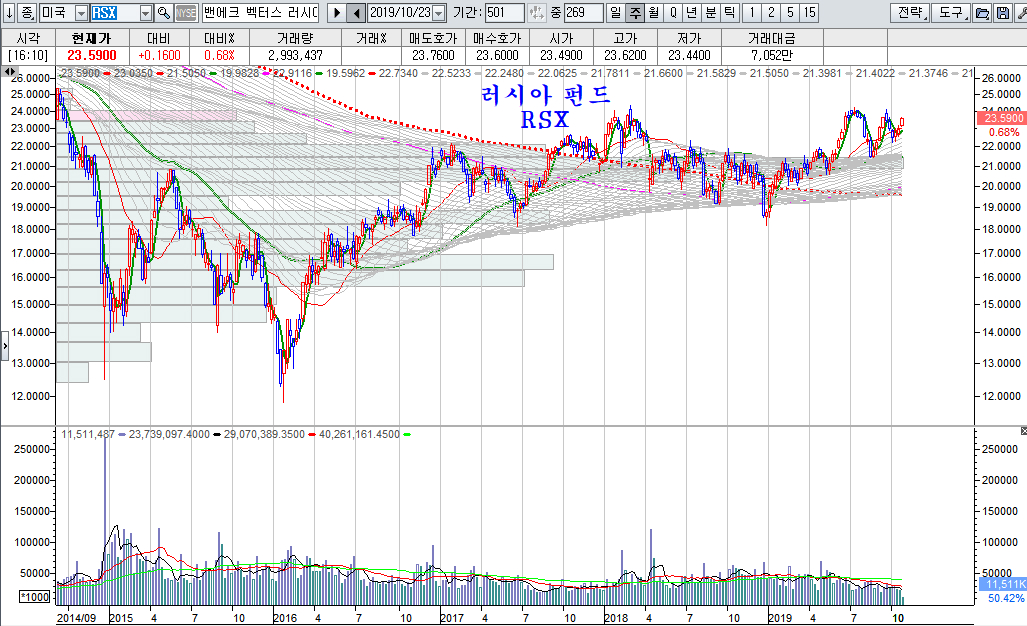Click the down-arrow icon at toolbar start

pos(9,12)
